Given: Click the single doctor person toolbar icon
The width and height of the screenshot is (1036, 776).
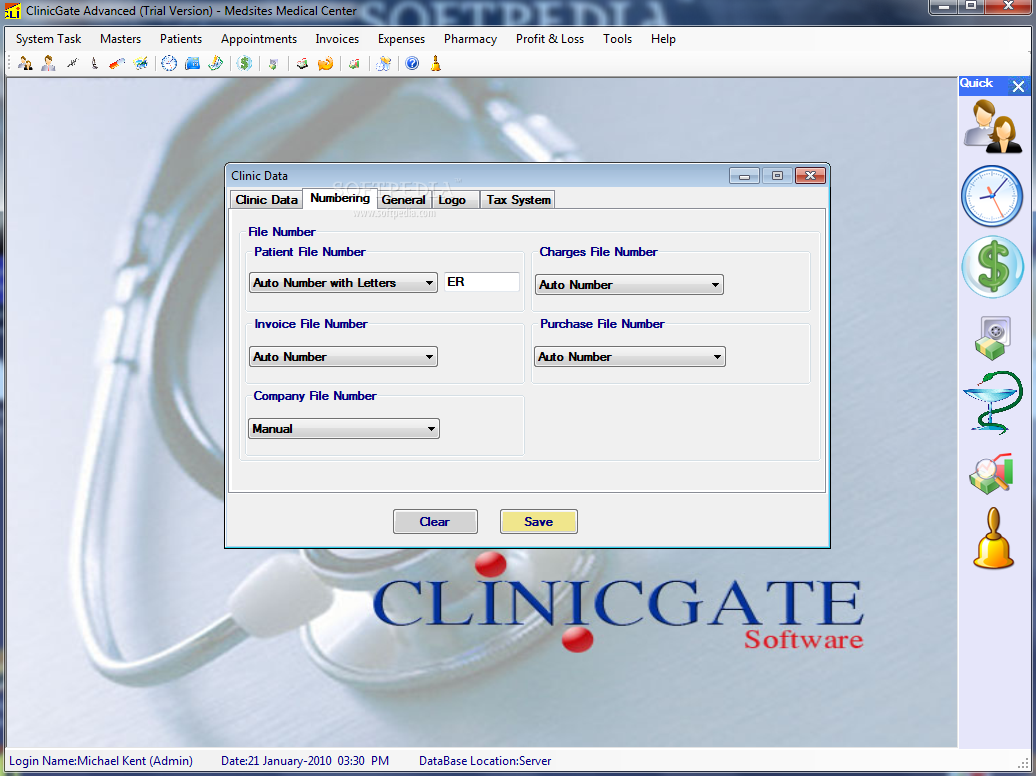Looking at the screenshot, I should pos(48,63).
